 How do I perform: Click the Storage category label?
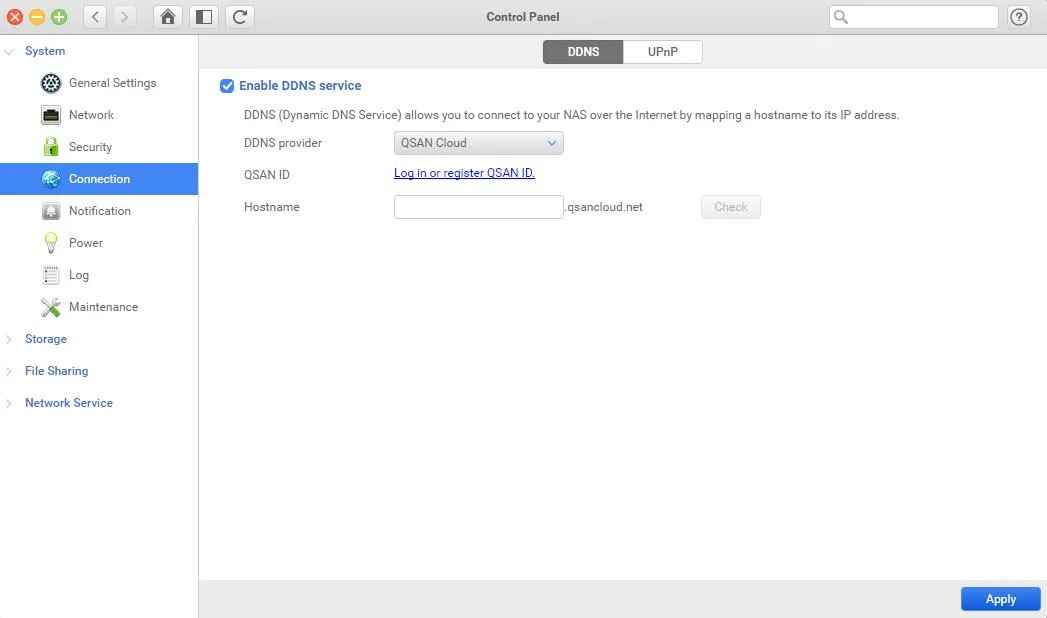pyautogui.click(x=45, y=339)
